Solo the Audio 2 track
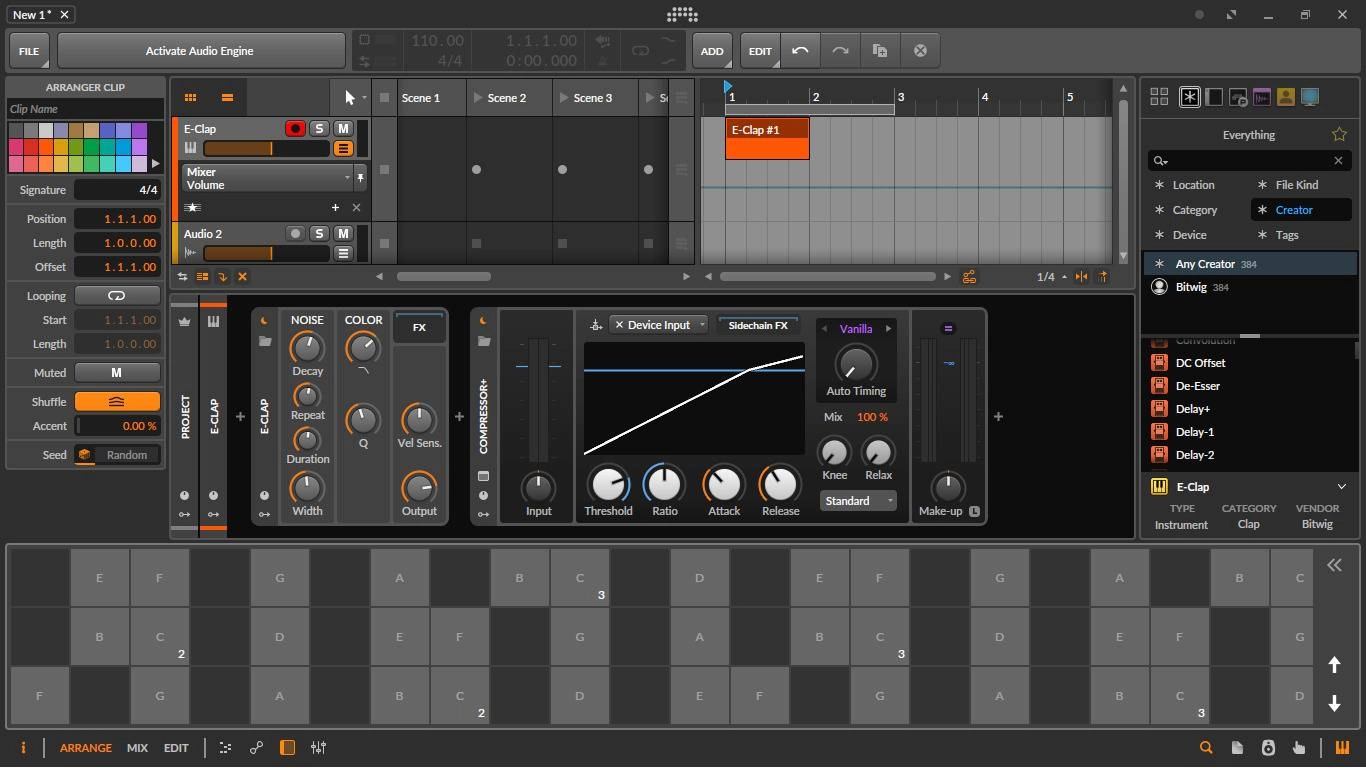 pyautogui.click(x=319, y=234)
